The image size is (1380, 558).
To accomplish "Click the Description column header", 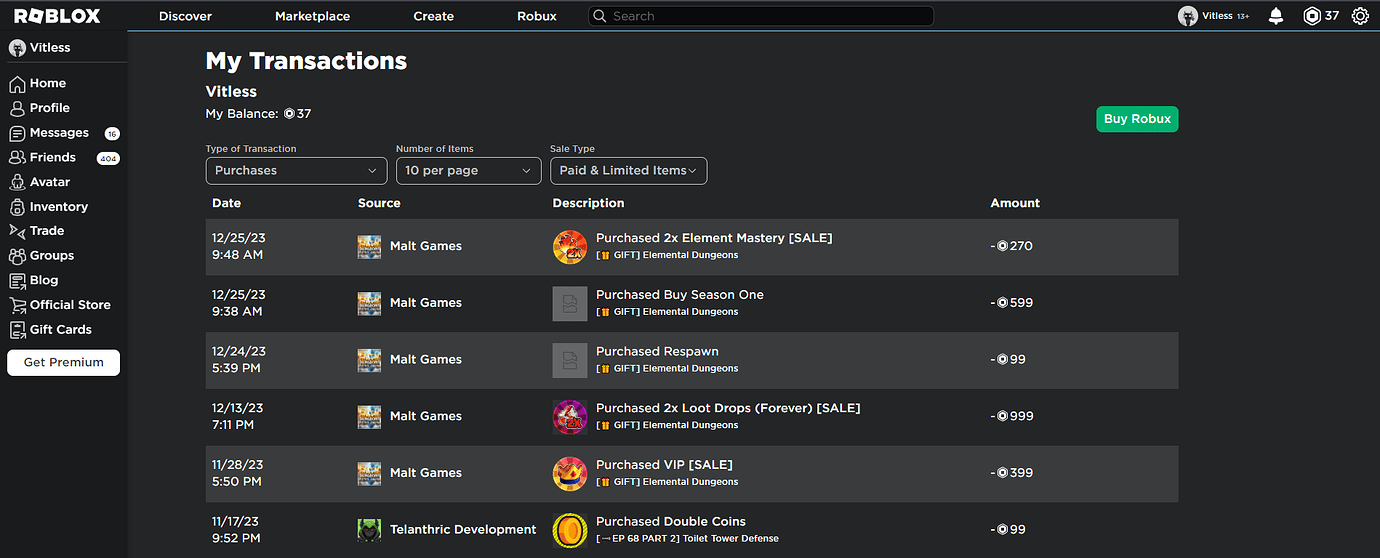I will pyautogui.click(x=588, y=203).
